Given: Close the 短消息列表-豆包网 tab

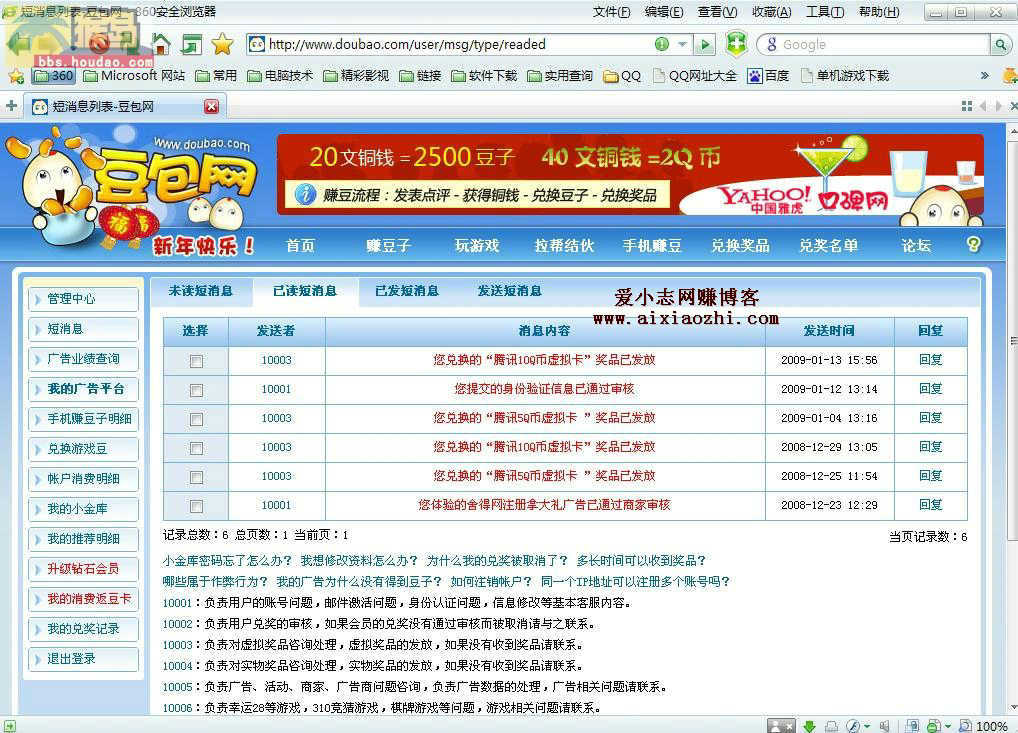Looking at the screenshot, I should pyautogui.click(x=212, y=106).
